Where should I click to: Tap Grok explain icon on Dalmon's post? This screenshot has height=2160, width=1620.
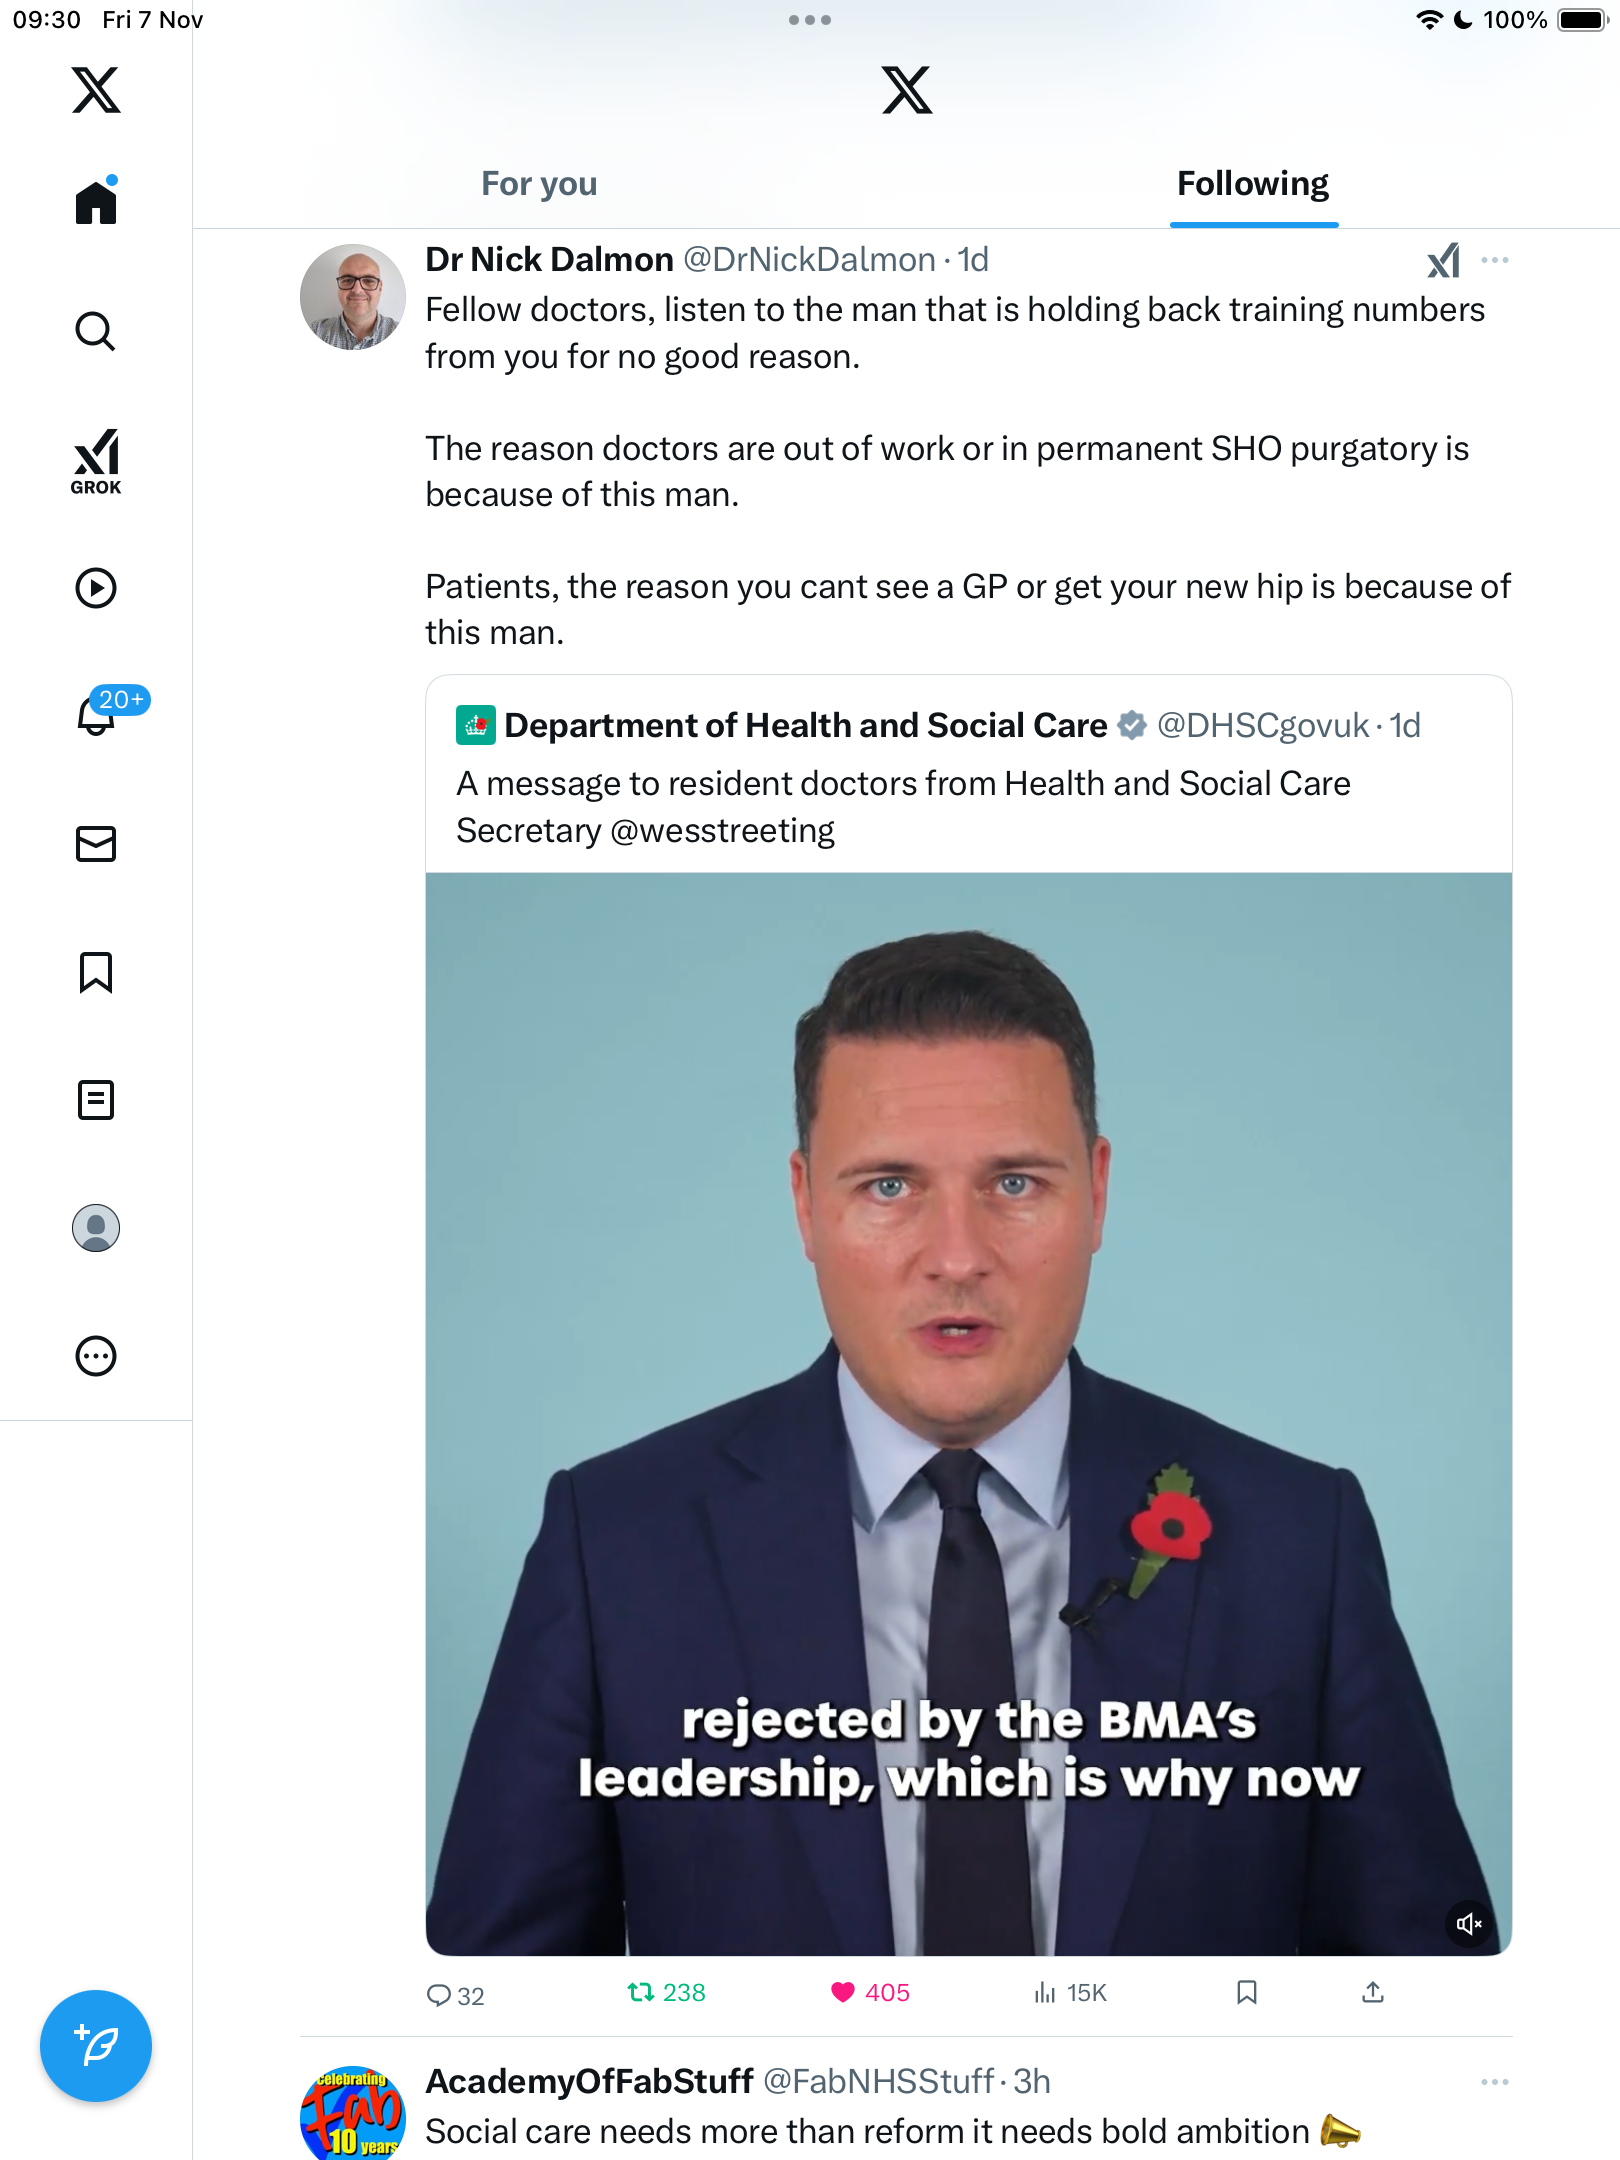coord(1443,261)
